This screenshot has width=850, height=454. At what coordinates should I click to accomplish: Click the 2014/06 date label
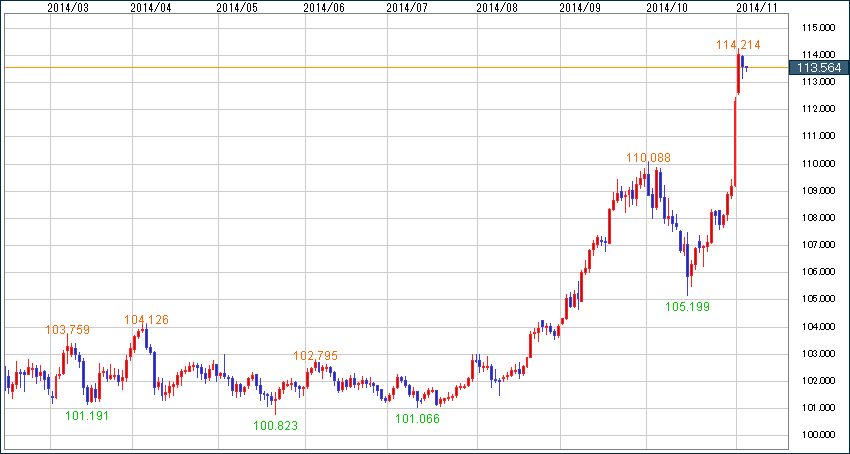pos(324,8)
